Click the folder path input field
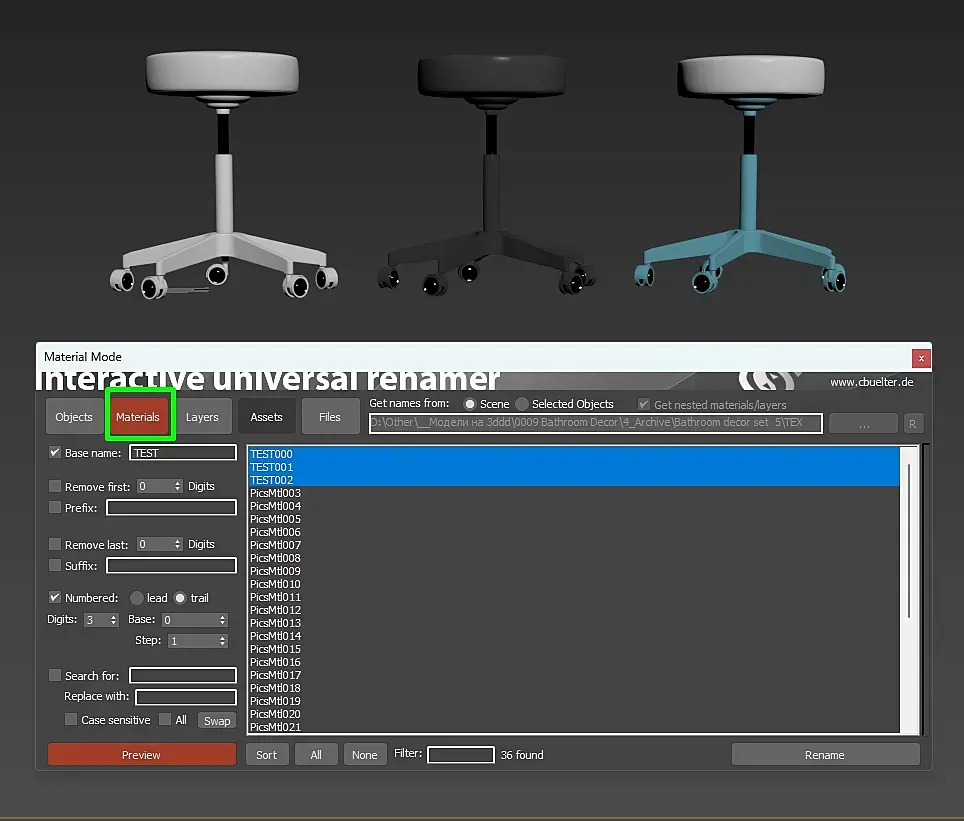This screenshot has height=821, width=964. click(595, 423)
